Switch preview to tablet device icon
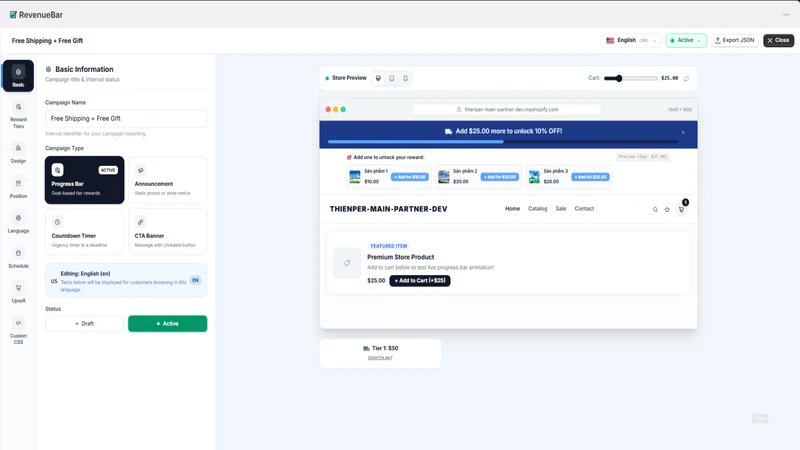The width and height of the screenshot is (800, 450). 392,78
